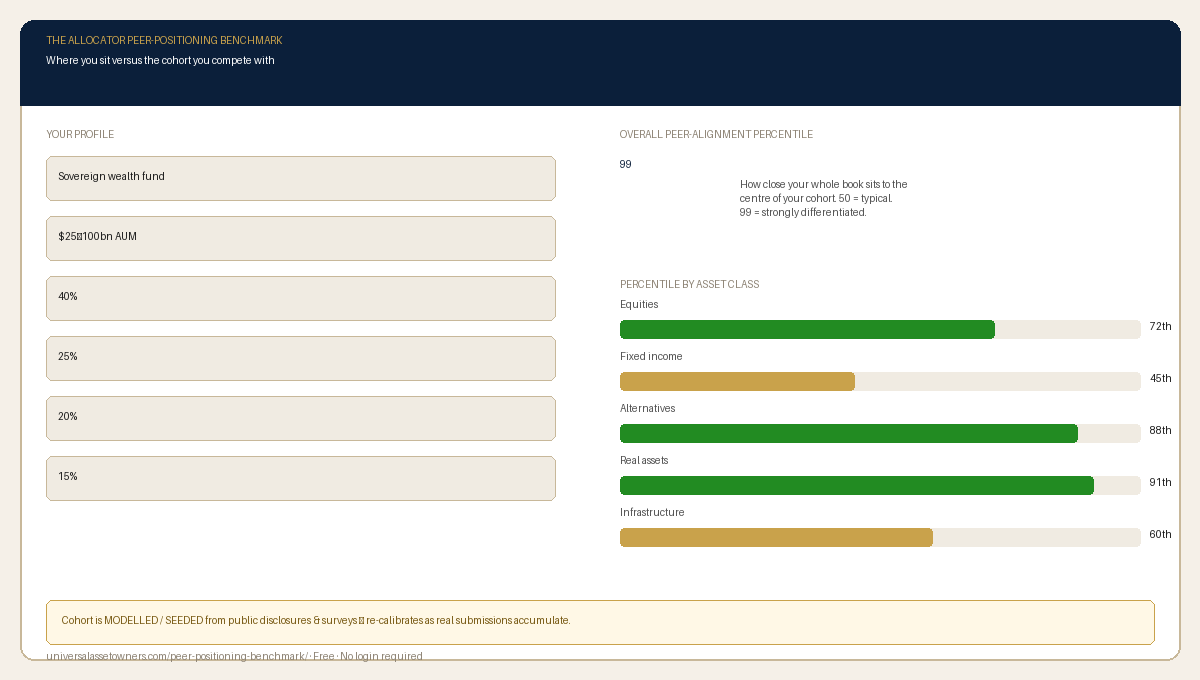Click the Infrastructure label
The height and width of the screenshot is (680, 1200).
652,513
